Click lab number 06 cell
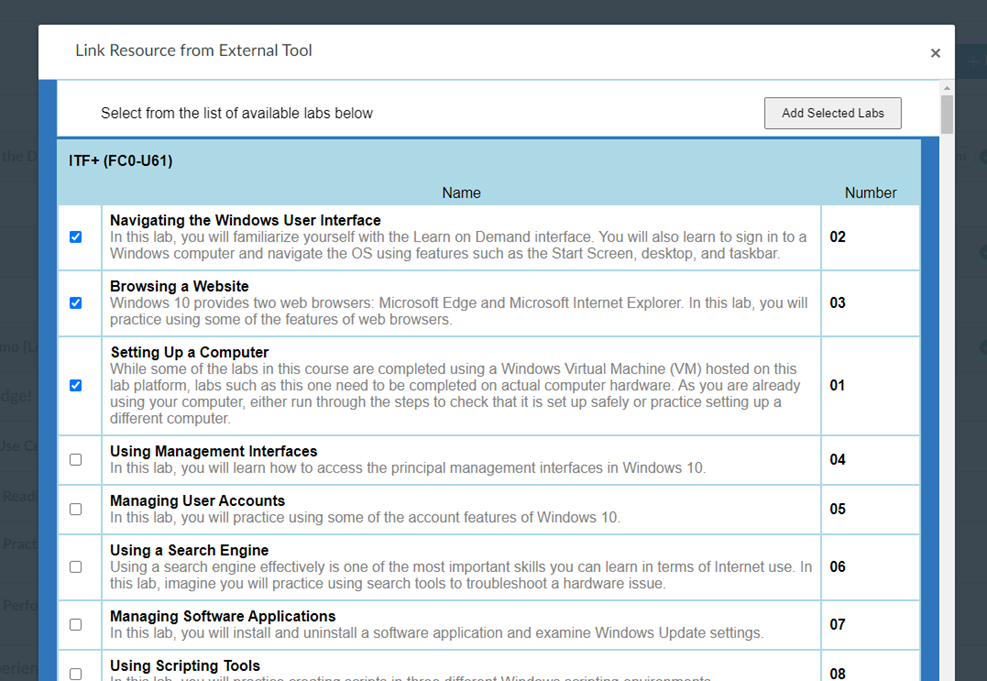Viewport: 987px width, 681px height. click(871, 567)
